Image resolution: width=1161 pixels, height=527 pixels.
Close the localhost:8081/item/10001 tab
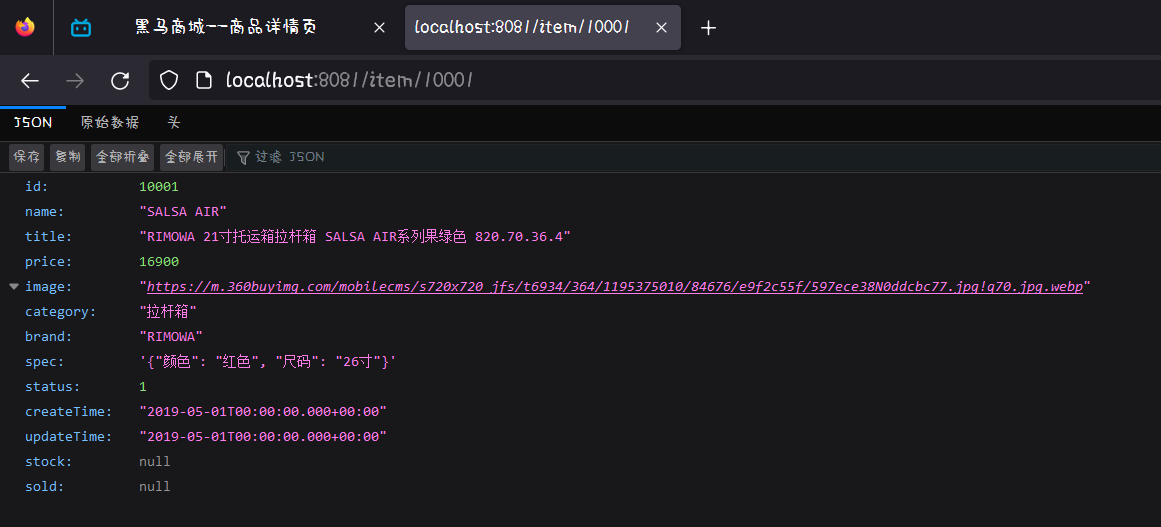point(662,28)
